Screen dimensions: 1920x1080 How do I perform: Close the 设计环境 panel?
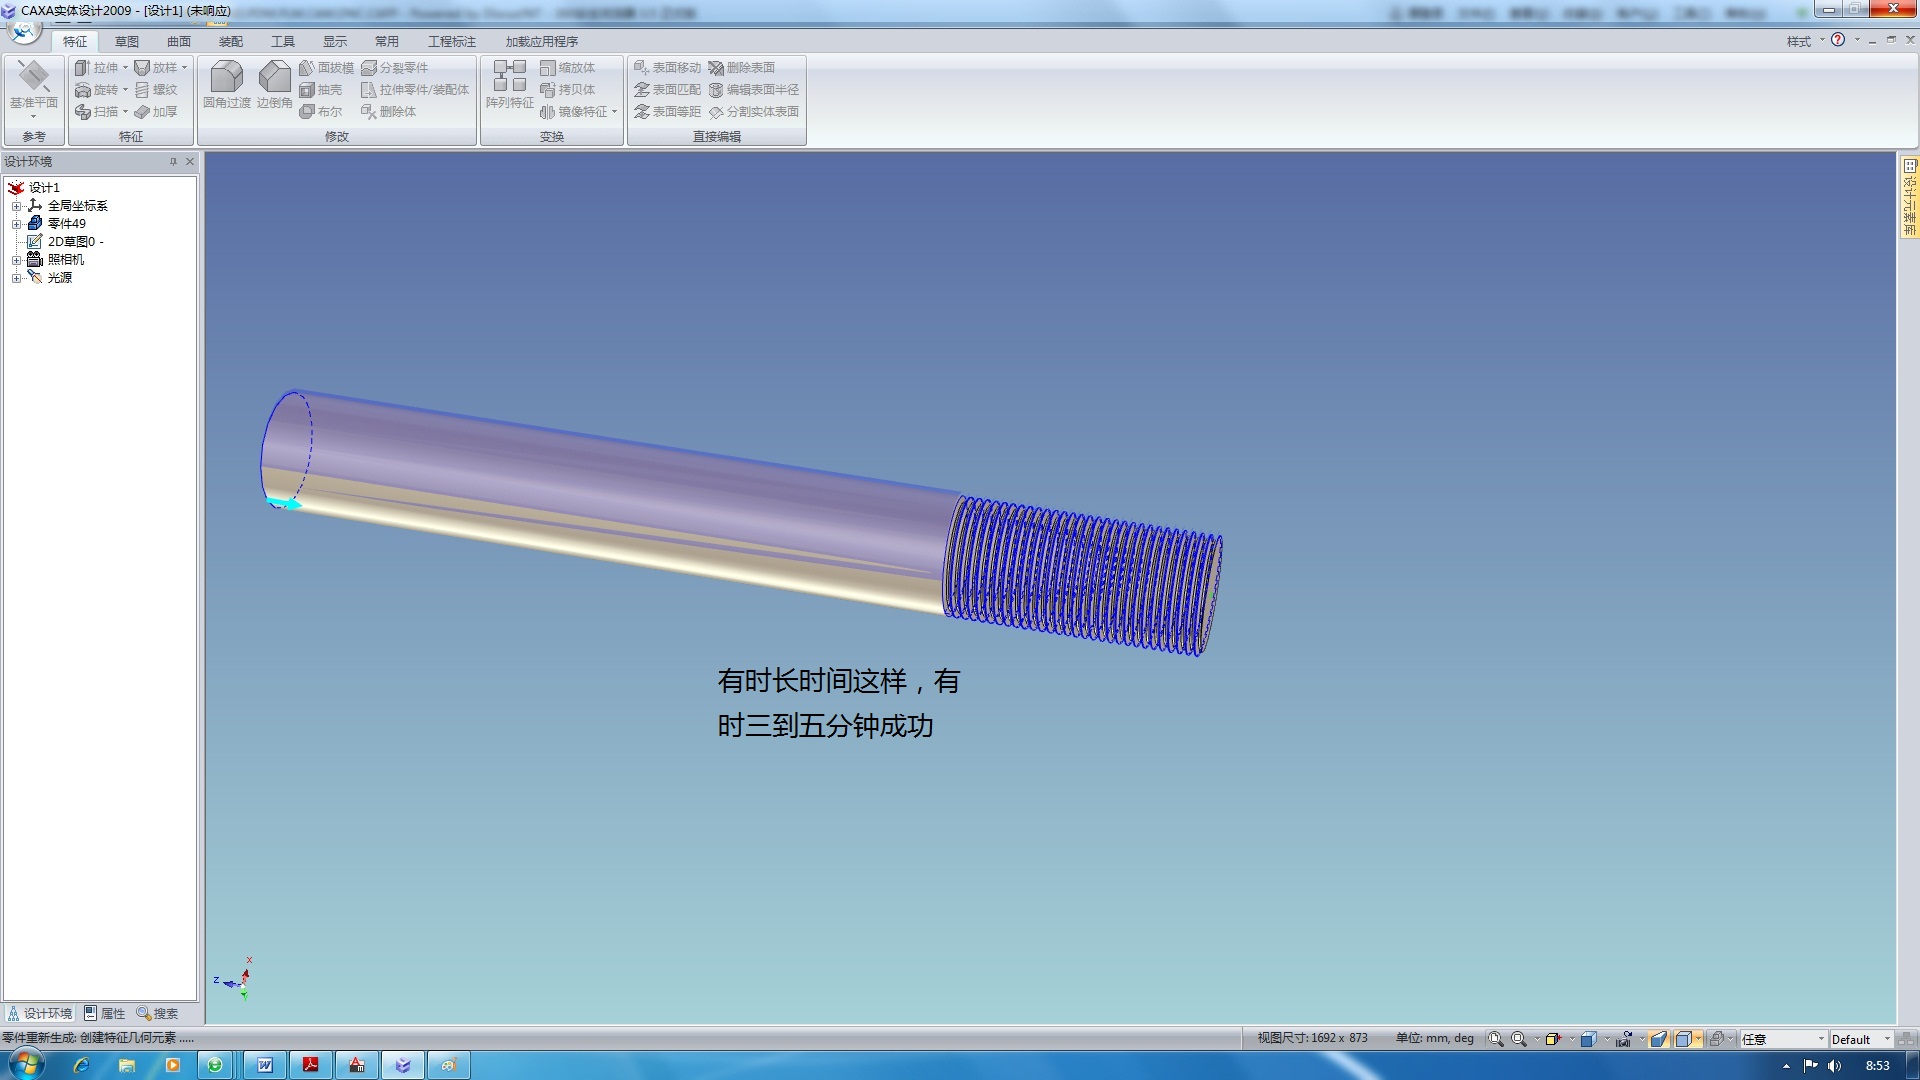pos(190,161)
